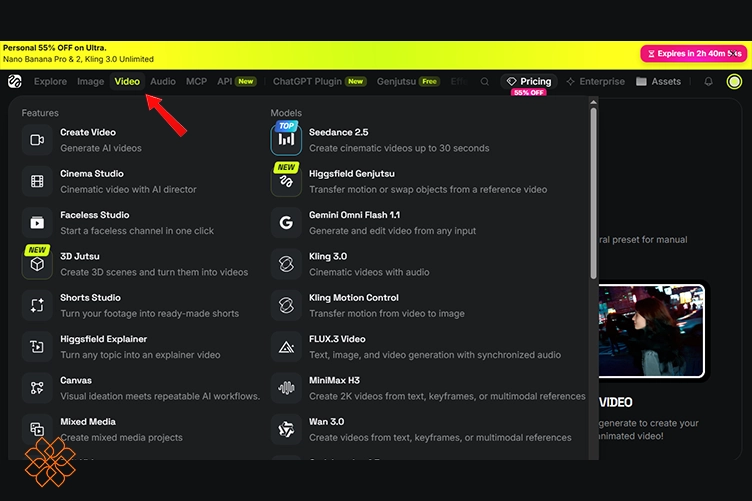Screen dimensions: 752x501
Task: Choose Seedance 2.5 model title
Action: 339,132
